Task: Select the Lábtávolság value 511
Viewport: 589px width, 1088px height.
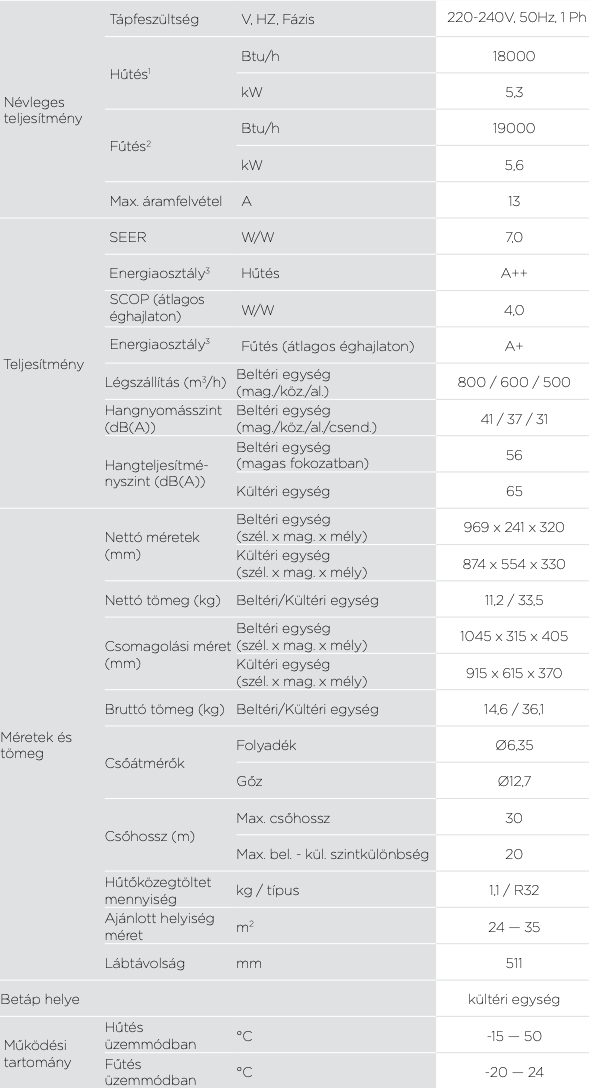Action: click(x=514, y=963)
